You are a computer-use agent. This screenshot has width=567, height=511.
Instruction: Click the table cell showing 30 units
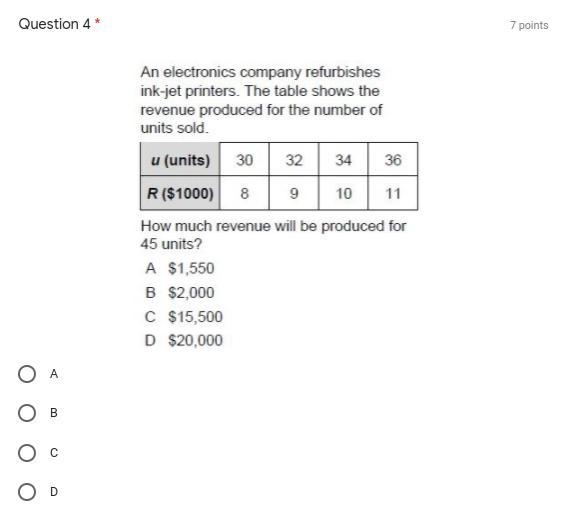pyautogui.click(x=244, y=159)
